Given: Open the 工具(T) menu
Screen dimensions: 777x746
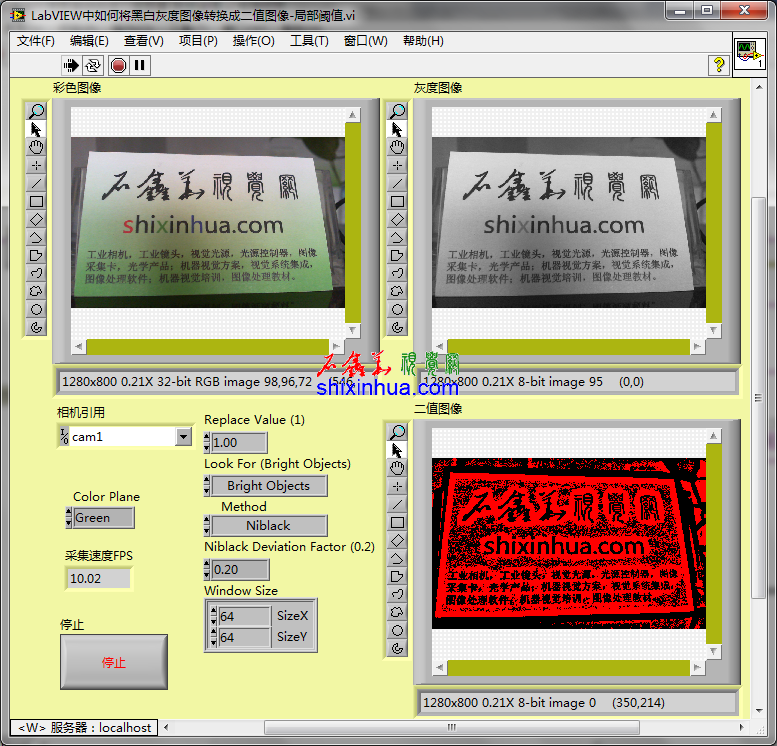Looking at the screenshot, I should point(309,41).
